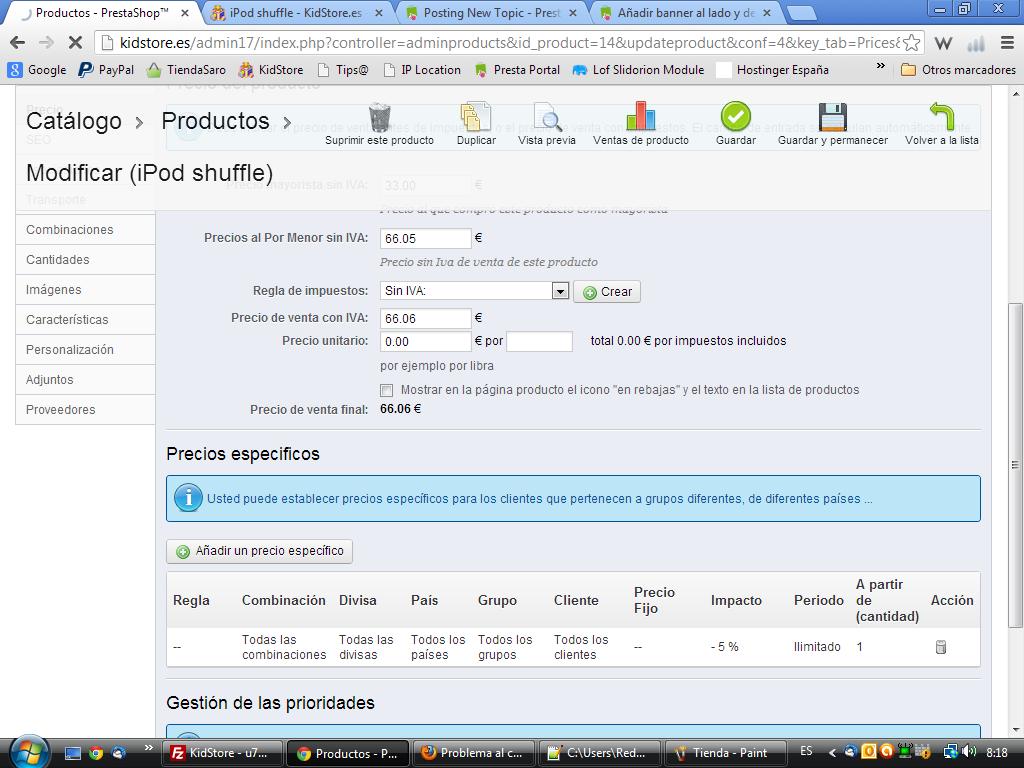Open the Características side tab
This screenshot has height=768, width=1024.
tap(86, 320)
